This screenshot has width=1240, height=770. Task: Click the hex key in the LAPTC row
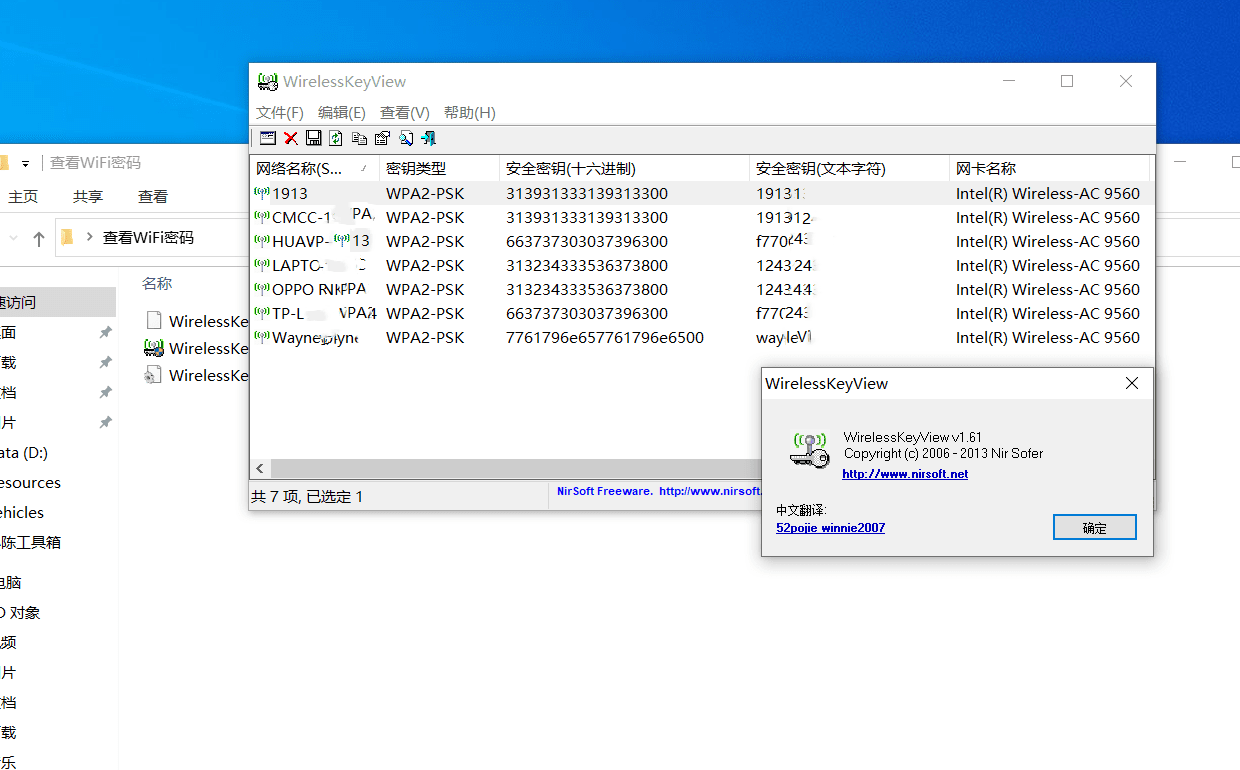tap(587, 265)
